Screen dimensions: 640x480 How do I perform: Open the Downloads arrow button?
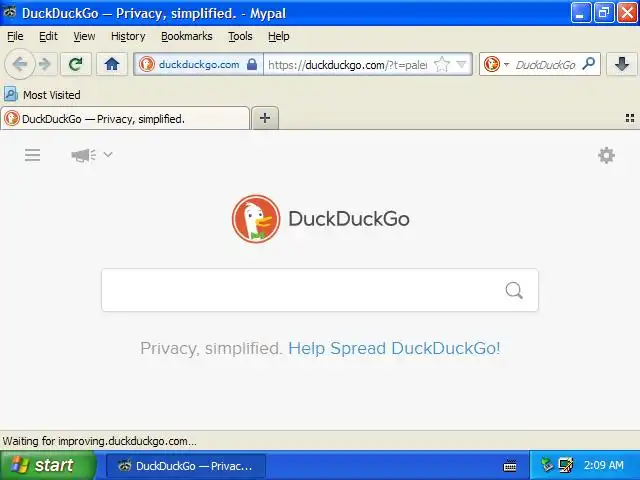621,64
